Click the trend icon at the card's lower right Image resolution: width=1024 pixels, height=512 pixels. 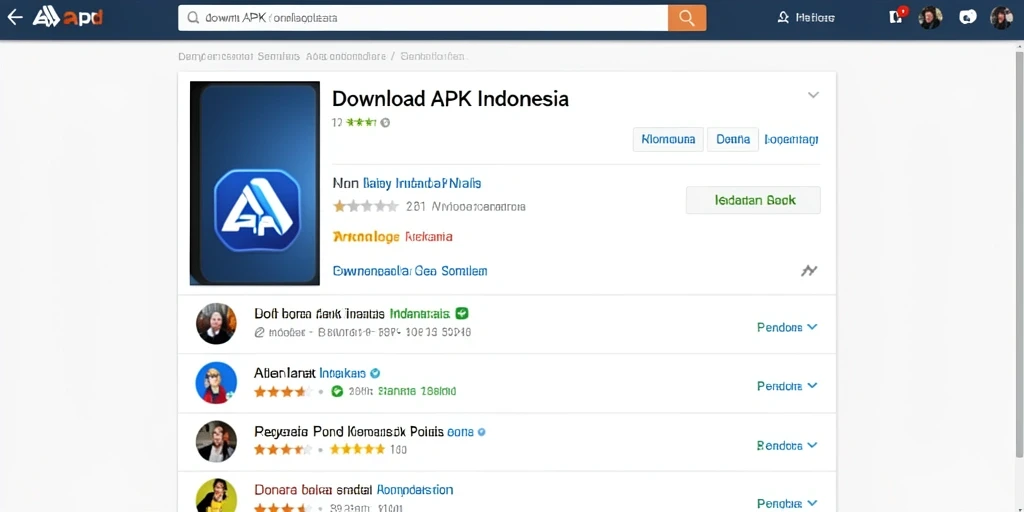[809, 270]
